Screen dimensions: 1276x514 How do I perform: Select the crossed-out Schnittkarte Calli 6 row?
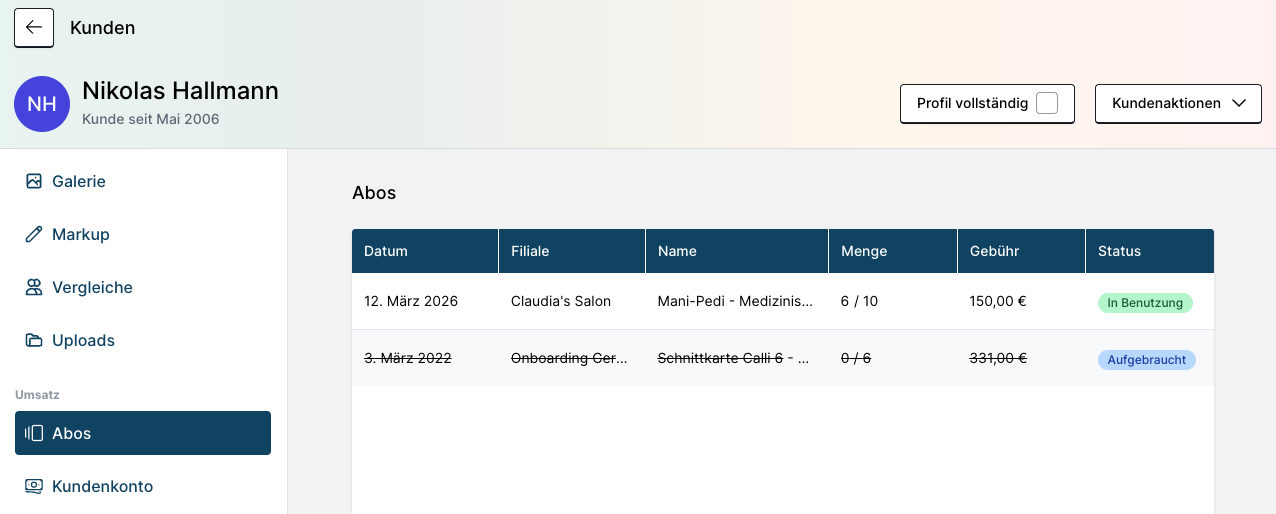pyautogui.click(x=733, y=358)
